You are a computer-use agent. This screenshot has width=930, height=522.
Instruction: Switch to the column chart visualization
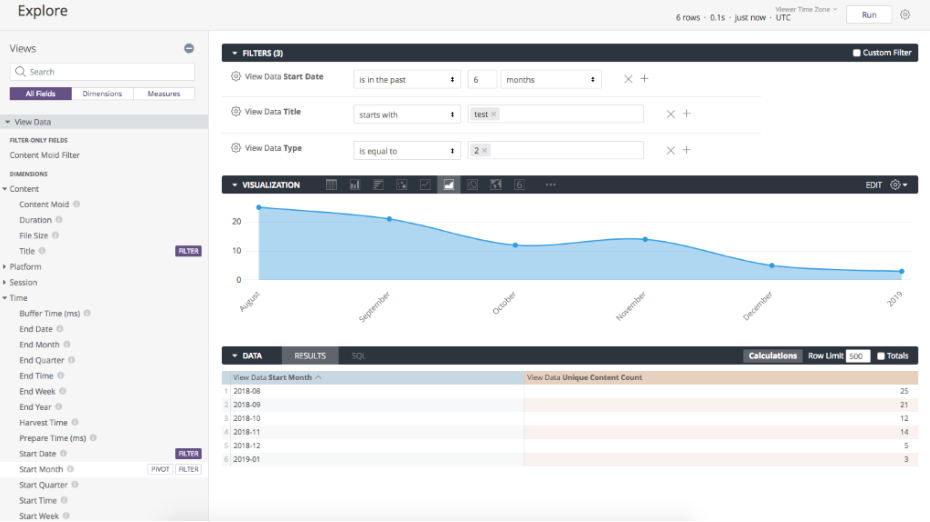[x=355, y=185]
